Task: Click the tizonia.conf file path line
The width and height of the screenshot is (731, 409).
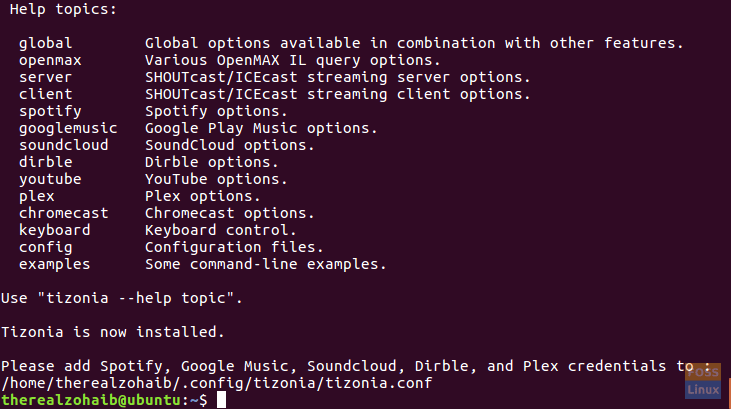Action: 217,383
